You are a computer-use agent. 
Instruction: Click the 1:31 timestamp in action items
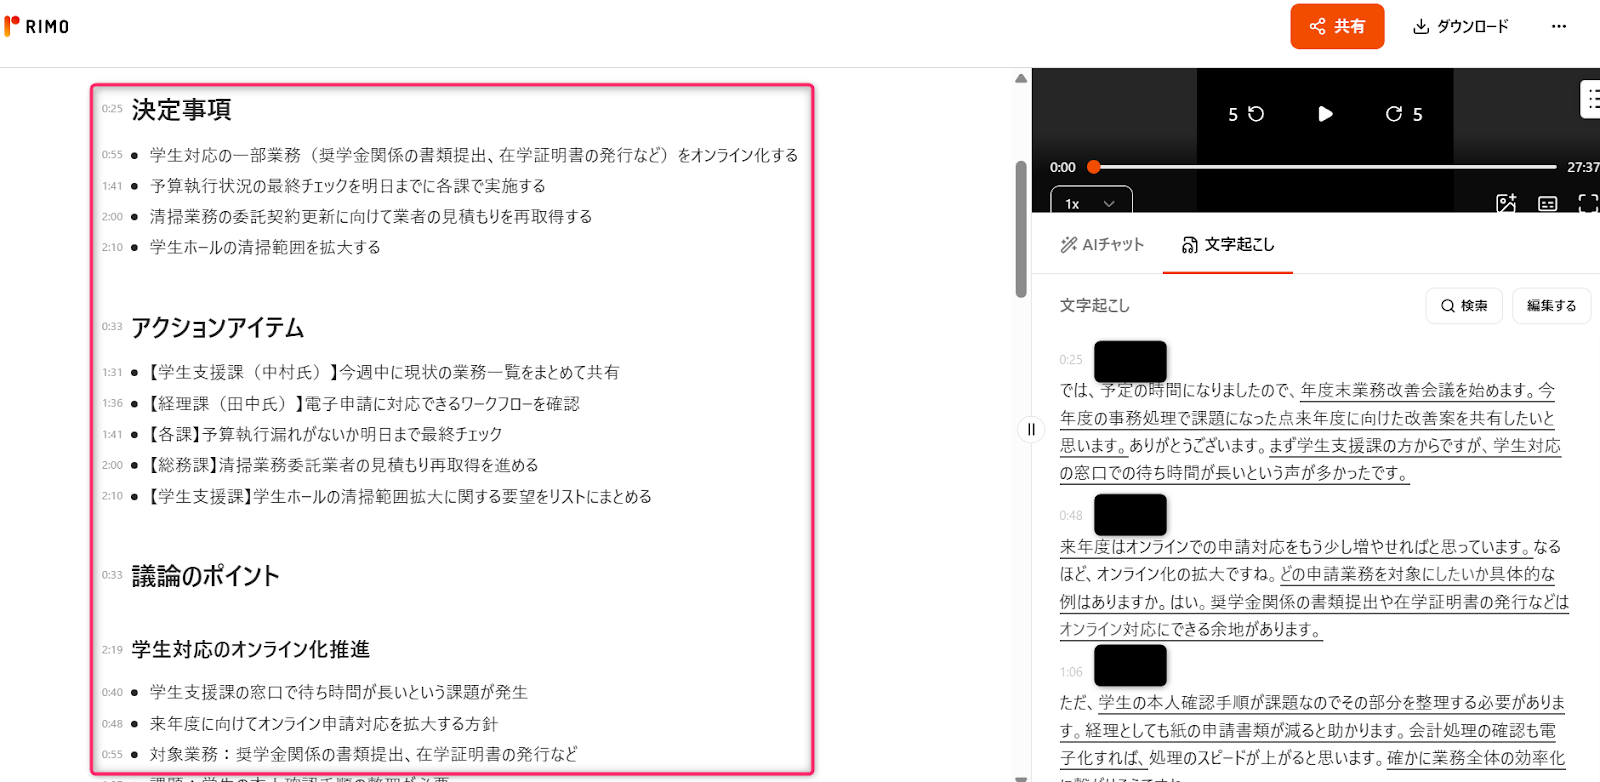point(112,373)
